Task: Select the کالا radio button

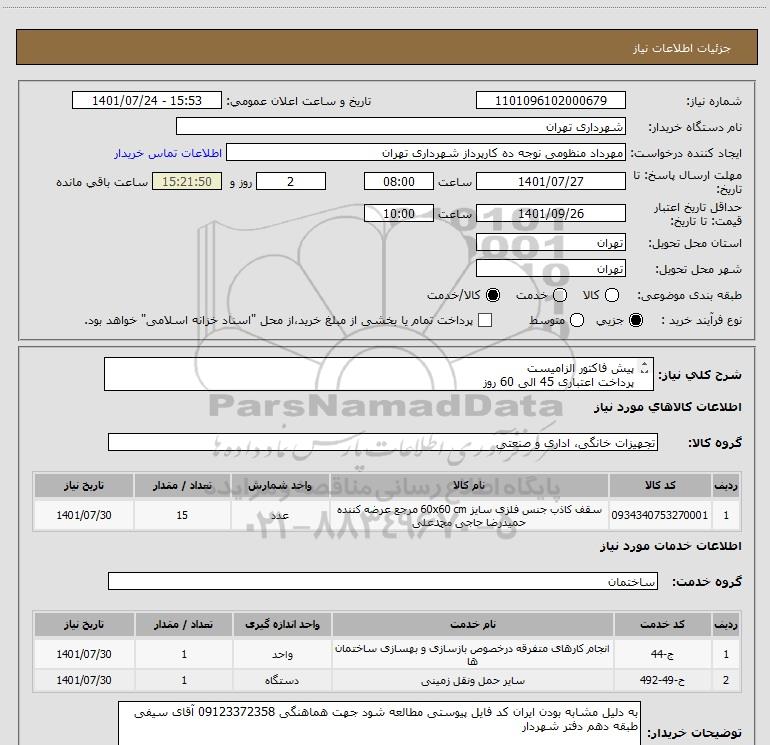Action: pos(612,295)
